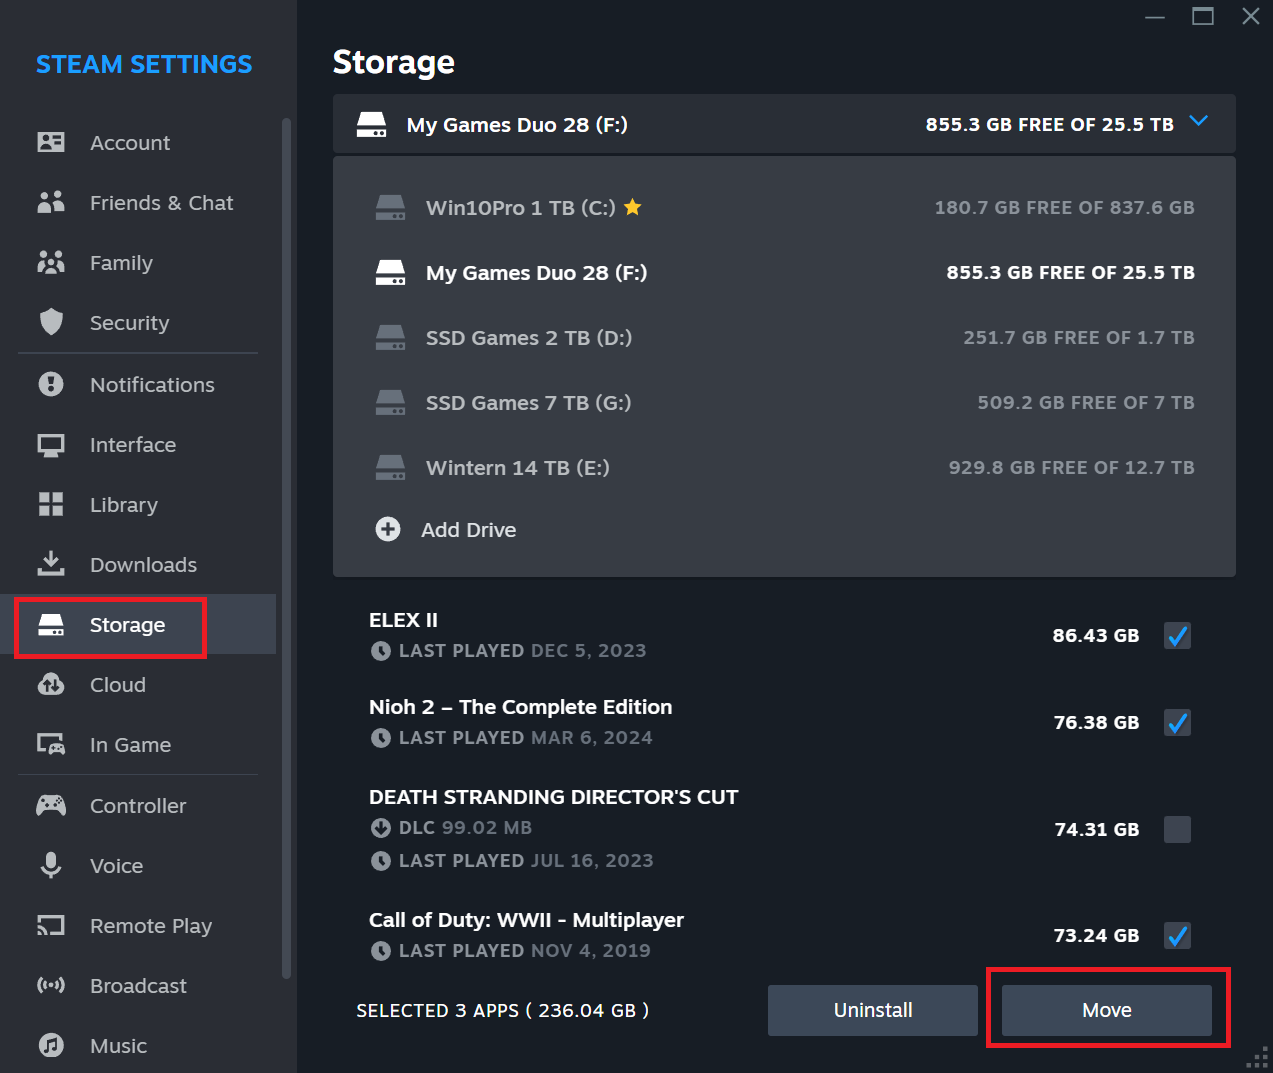
Task: Tick the DEATH STRANDING DIRECTOR'S CUT checkbox
Action: (1177, 829)
